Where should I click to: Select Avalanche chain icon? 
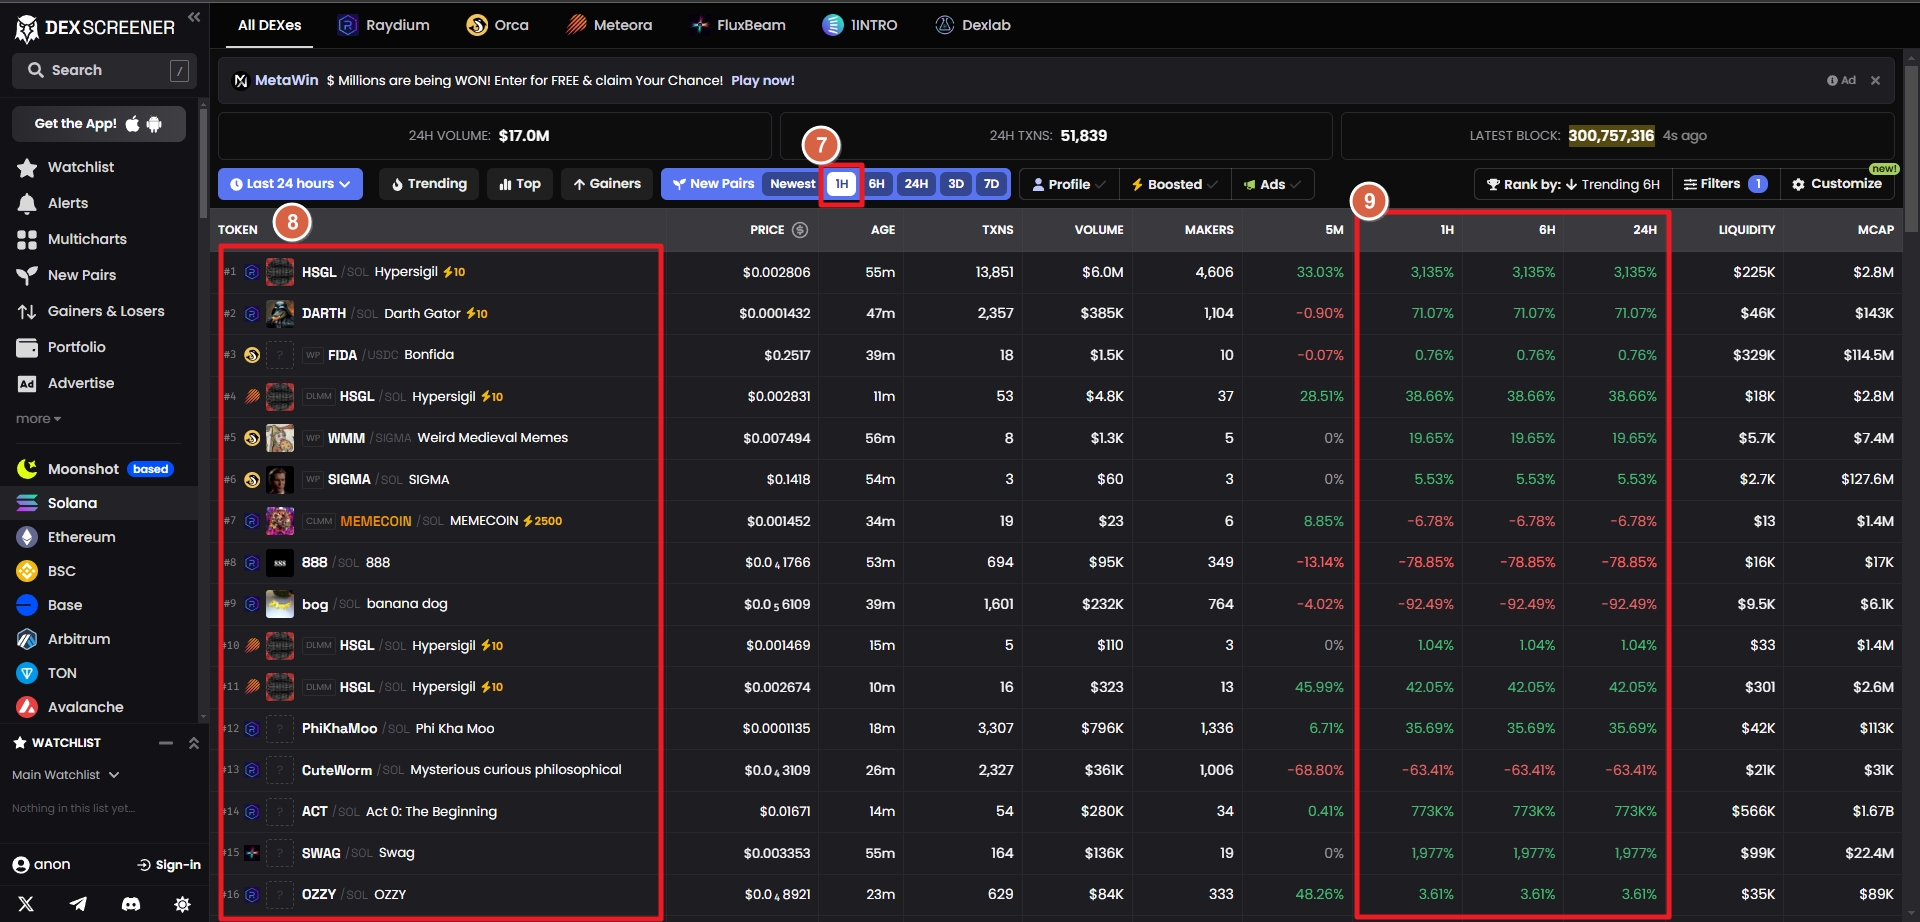(x=27, y=707)
